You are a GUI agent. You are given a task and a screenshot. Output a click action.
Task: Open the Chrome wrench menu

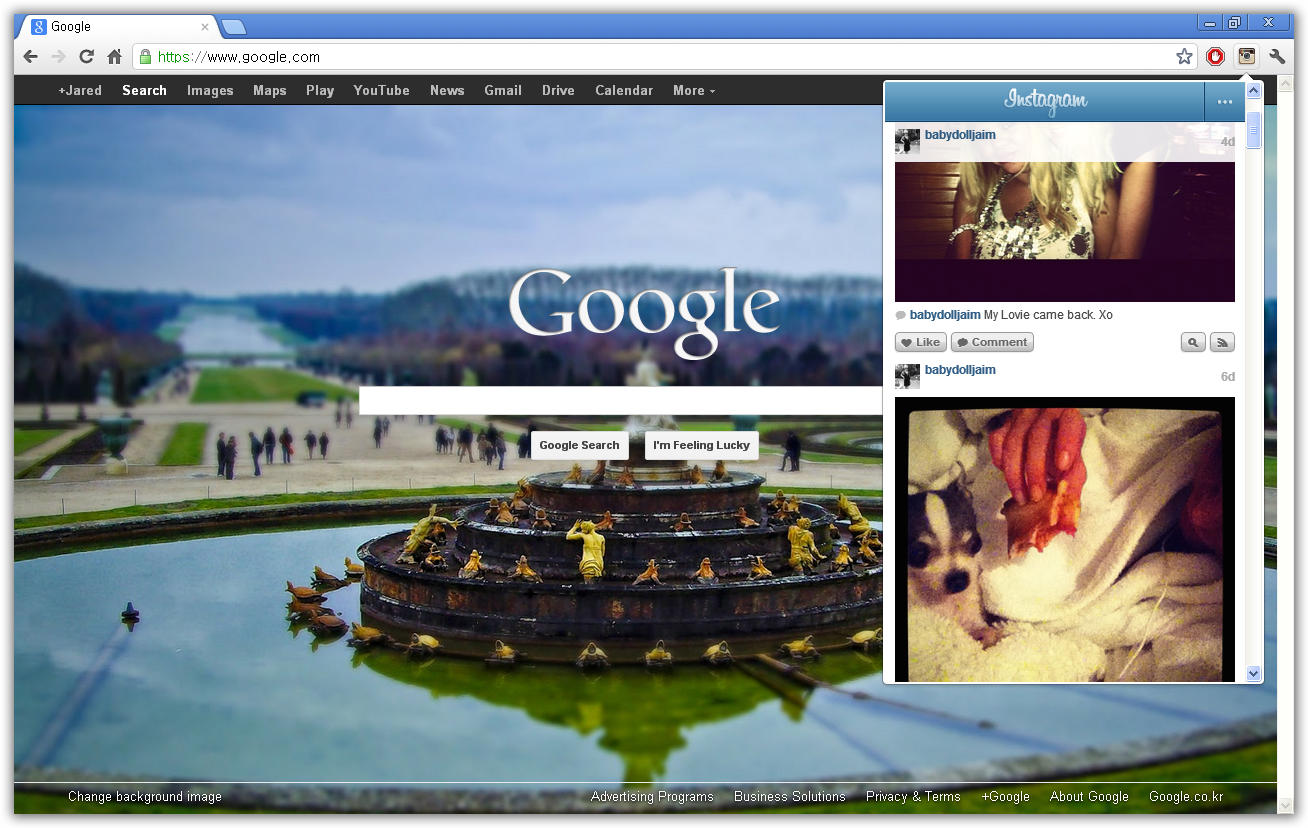[x=1277, y=57]
